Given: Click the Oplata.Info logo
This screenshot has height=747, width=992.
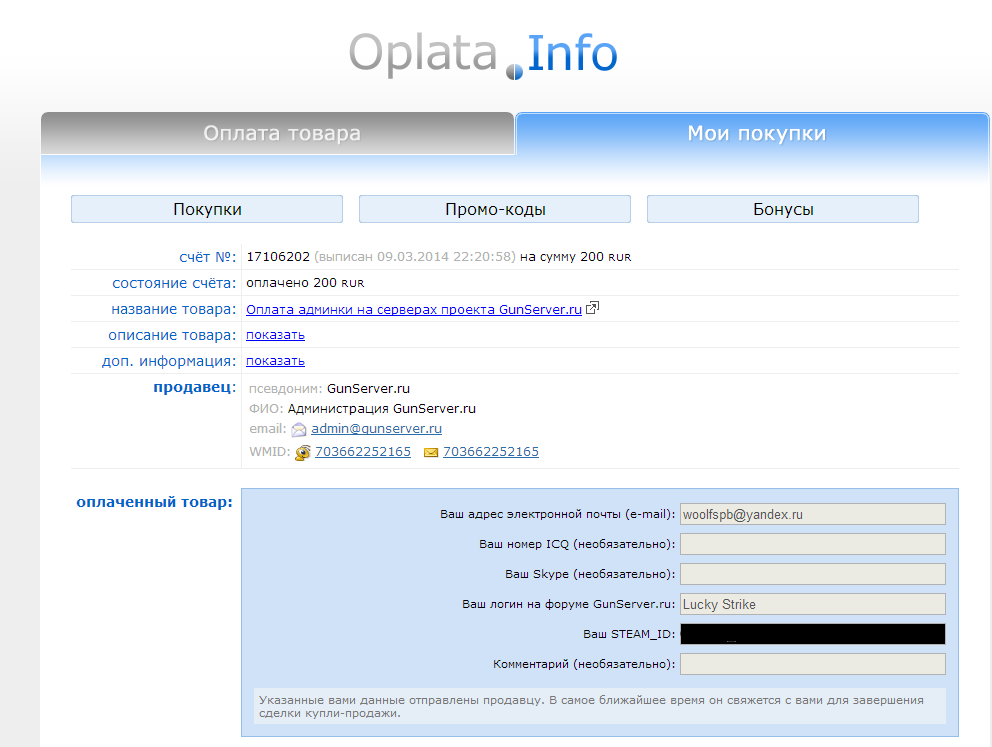Looking at the screenshot, I should click(483, 55).
